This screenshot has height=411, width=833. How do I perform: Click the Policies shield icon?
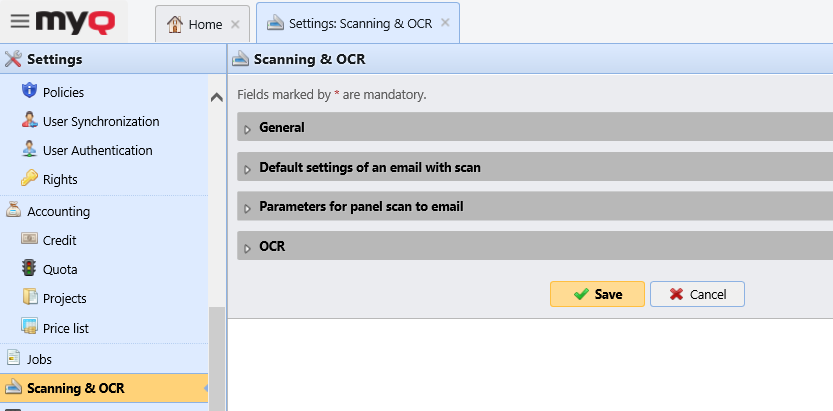click(x=29, y=92)
